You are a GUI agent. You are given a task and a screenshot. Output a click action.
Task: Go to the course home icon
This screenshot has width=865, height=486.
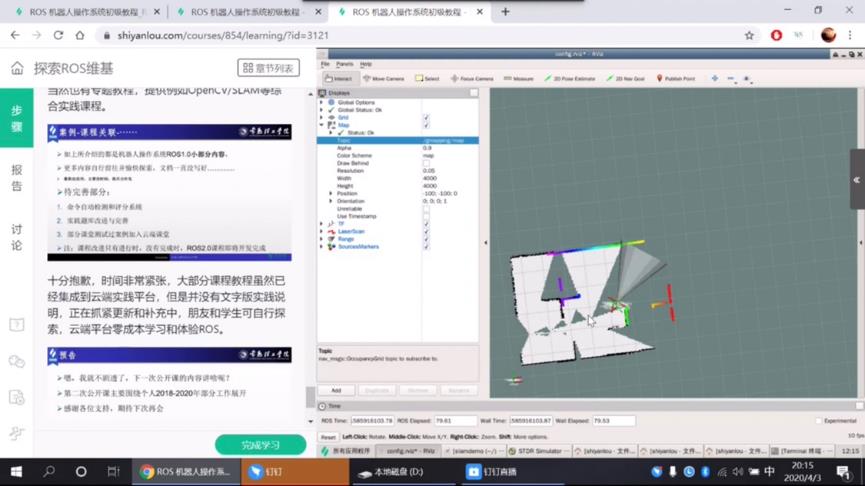pos(17,68)
